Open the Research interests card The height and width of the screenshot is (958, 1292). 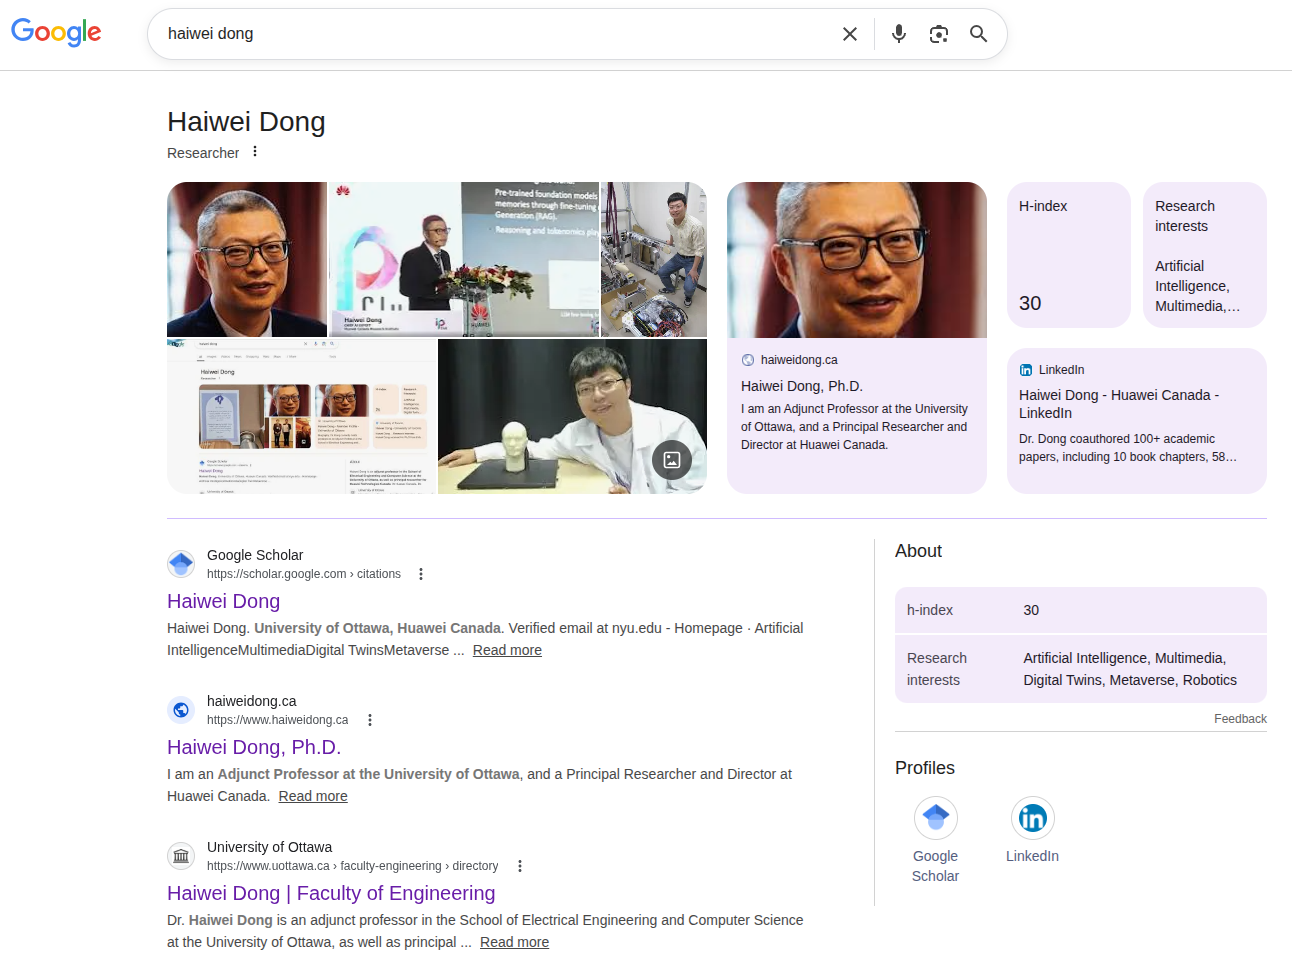pos(1204,255)
